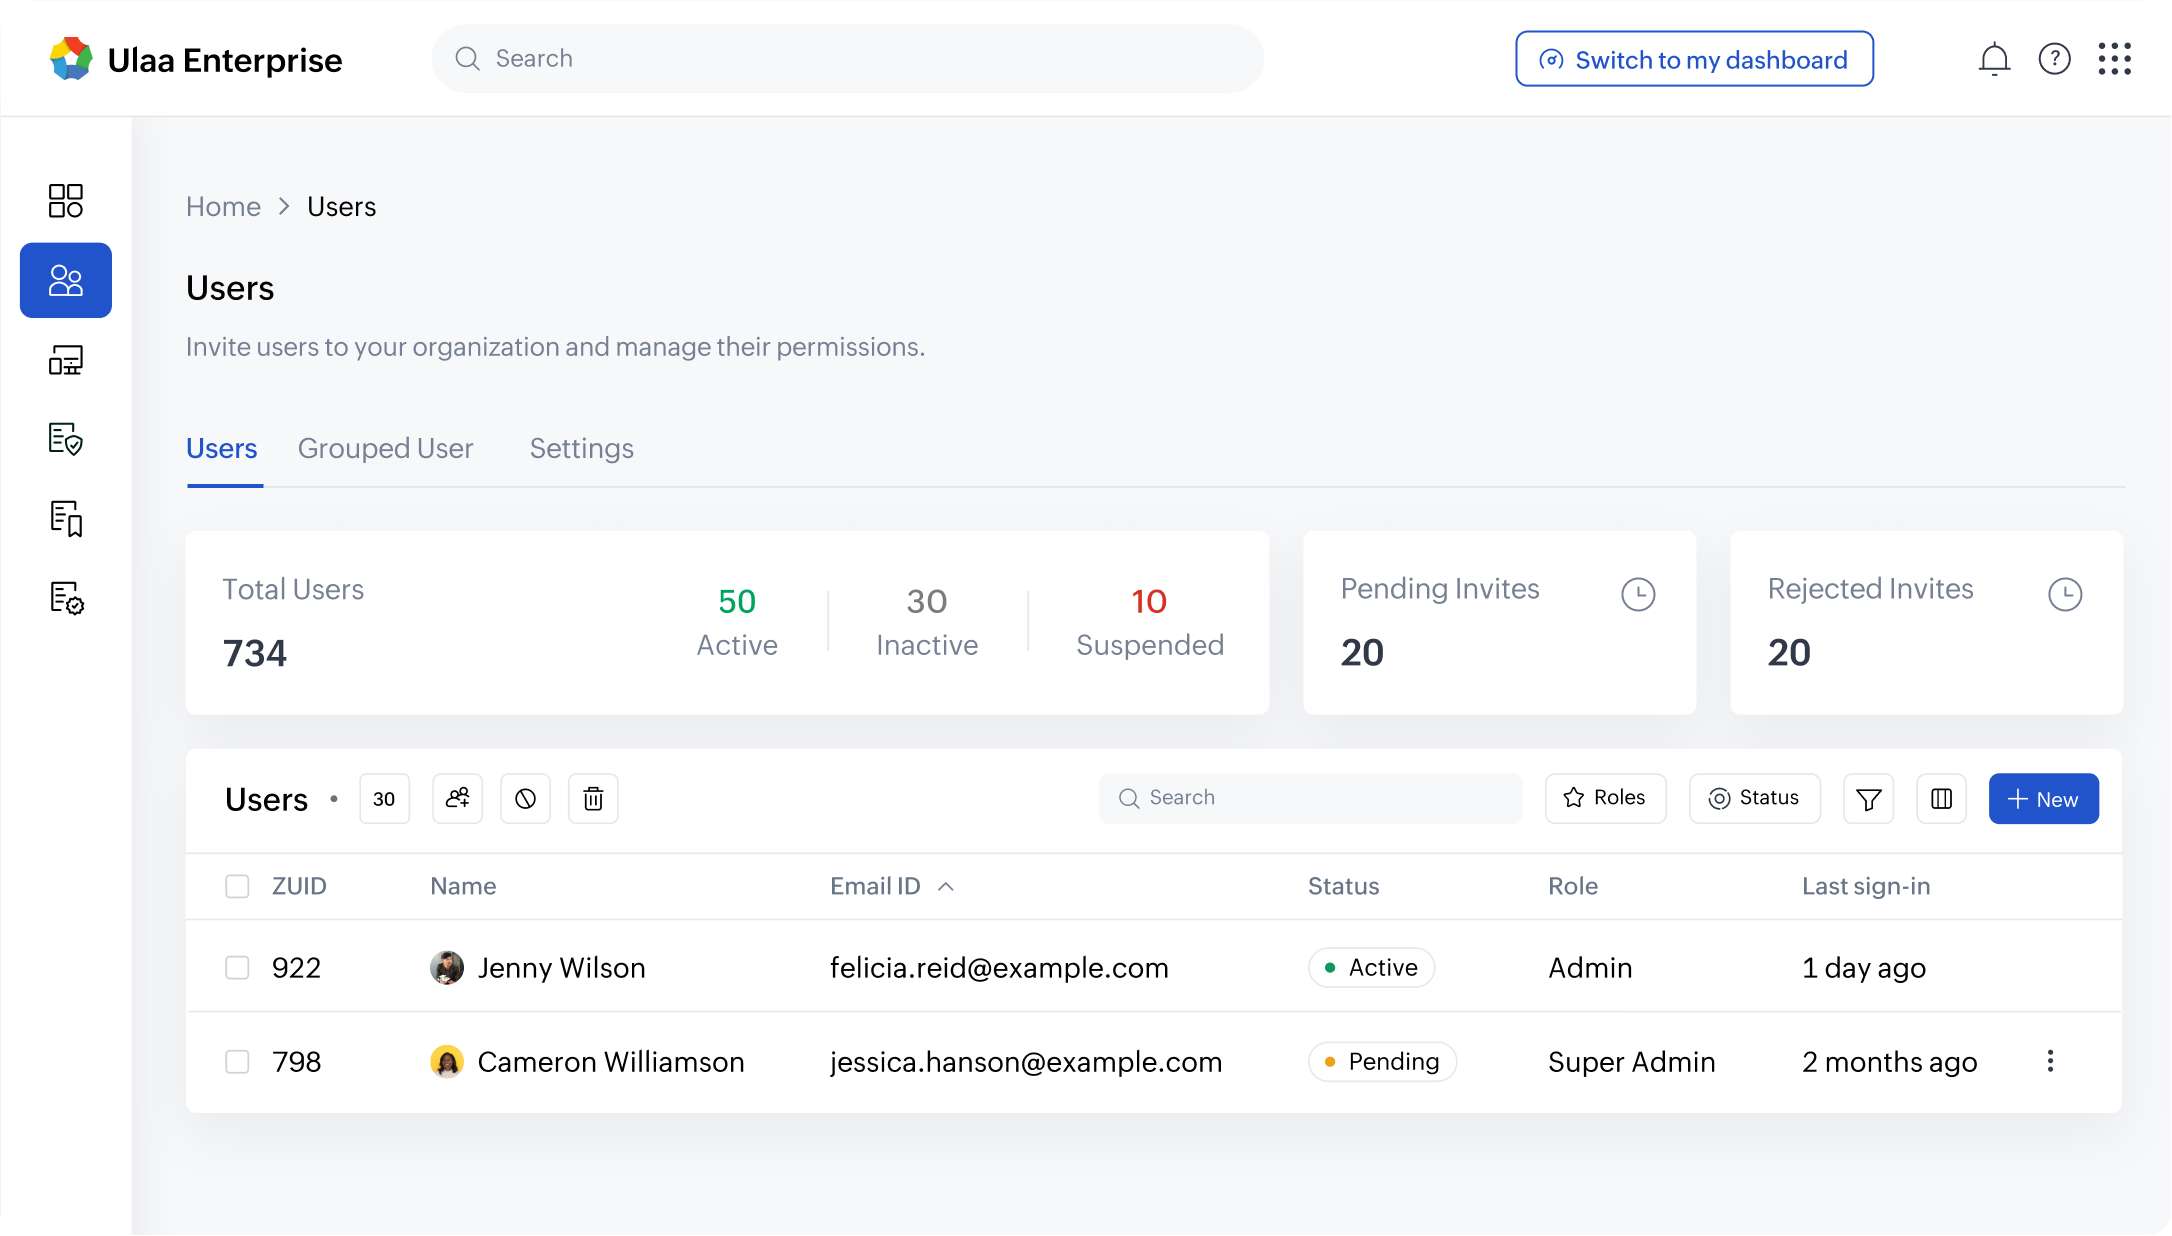
Task: Click the add users to group icon
Action: click(x=457, y=798)
